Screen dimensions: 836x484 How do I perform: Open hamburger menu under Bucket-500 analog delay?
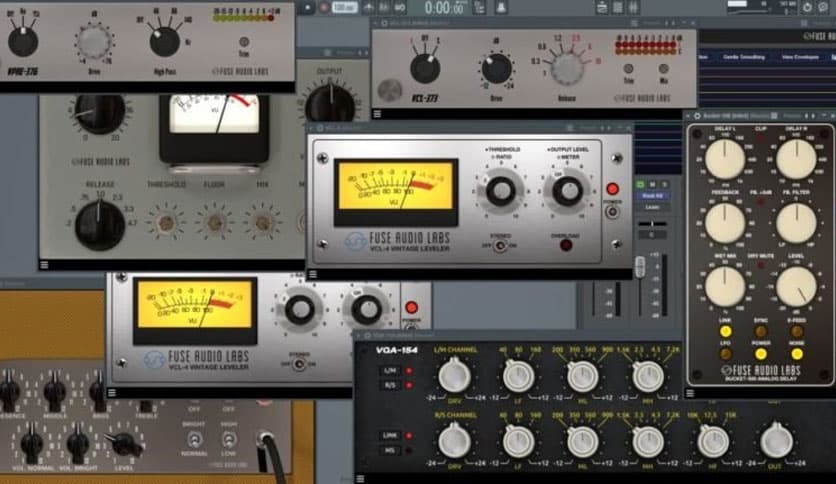(690, 393)
